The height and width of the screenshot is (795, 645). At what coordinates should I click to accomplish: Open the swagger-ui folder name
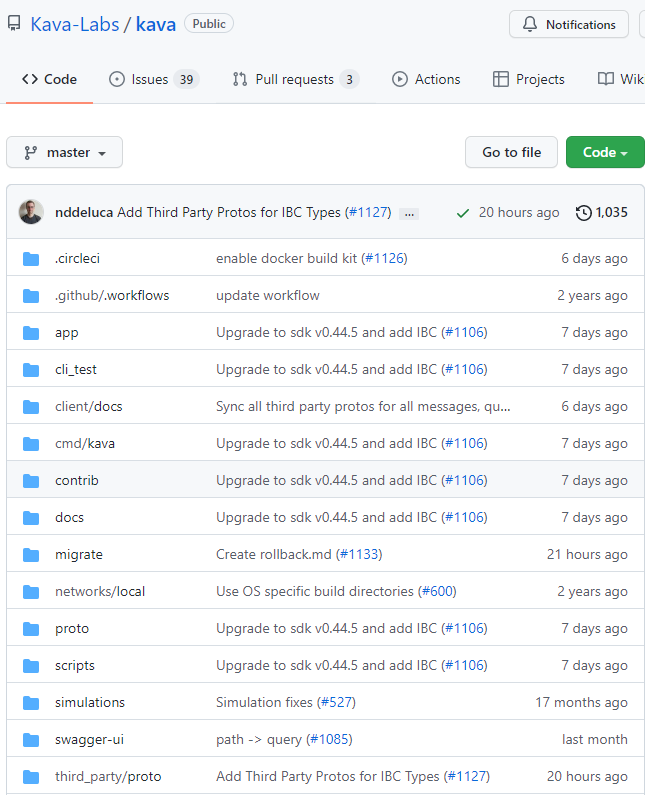pos(89,740)
